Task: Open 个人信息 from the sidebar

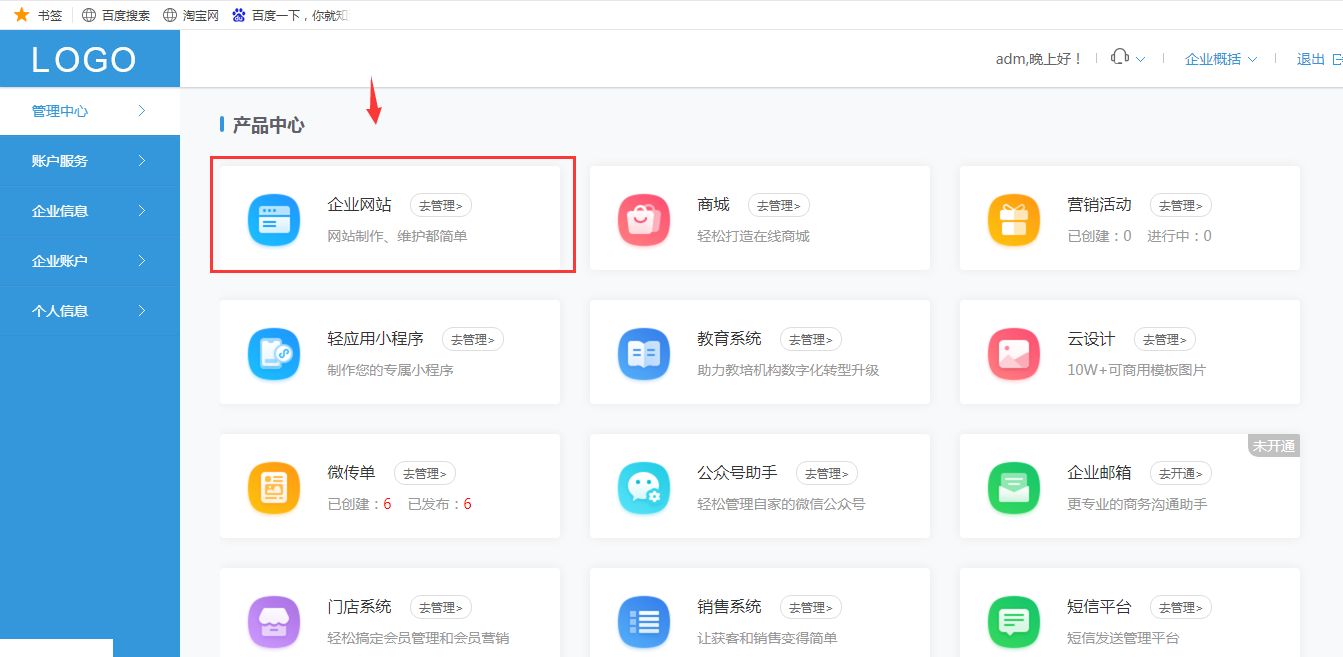Action: pos(60,311)
